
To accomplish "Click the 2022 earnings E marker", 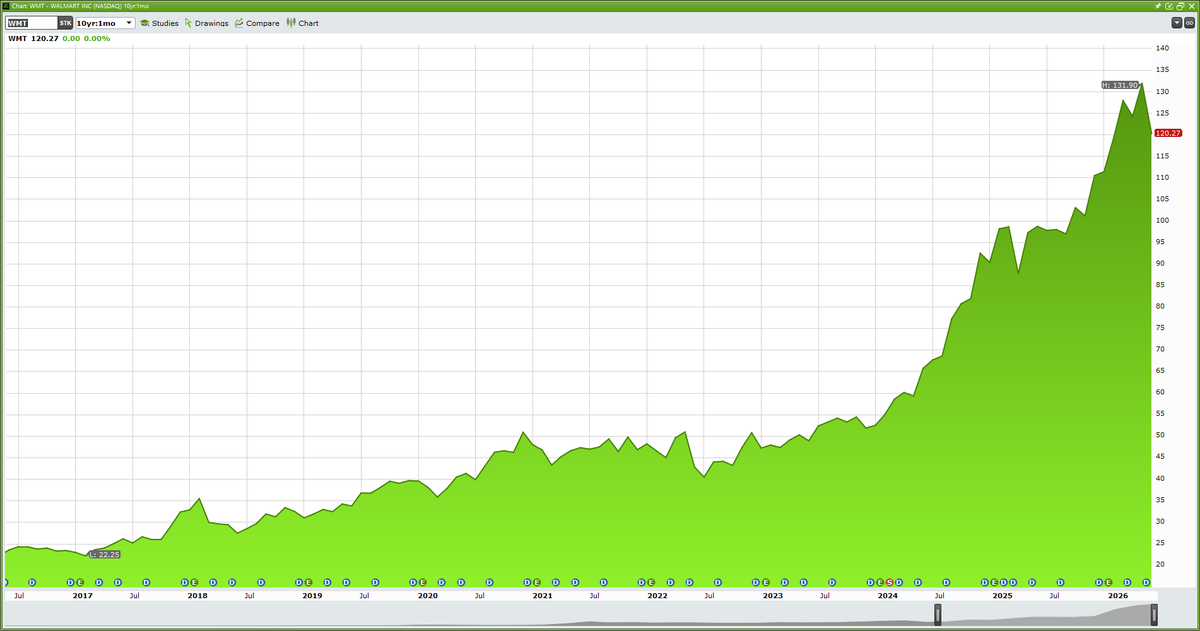I will pyautogui.click(x=651, y=581).
